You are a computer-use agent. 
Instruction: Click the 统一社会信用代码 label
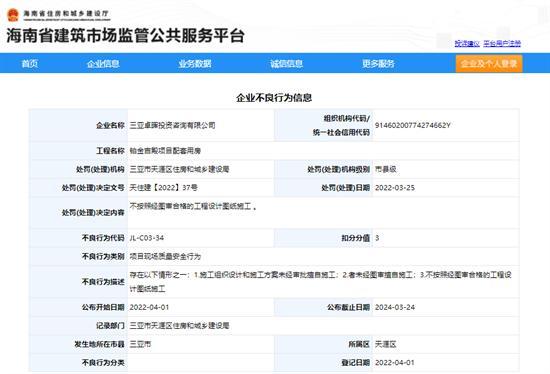point(341,132)
